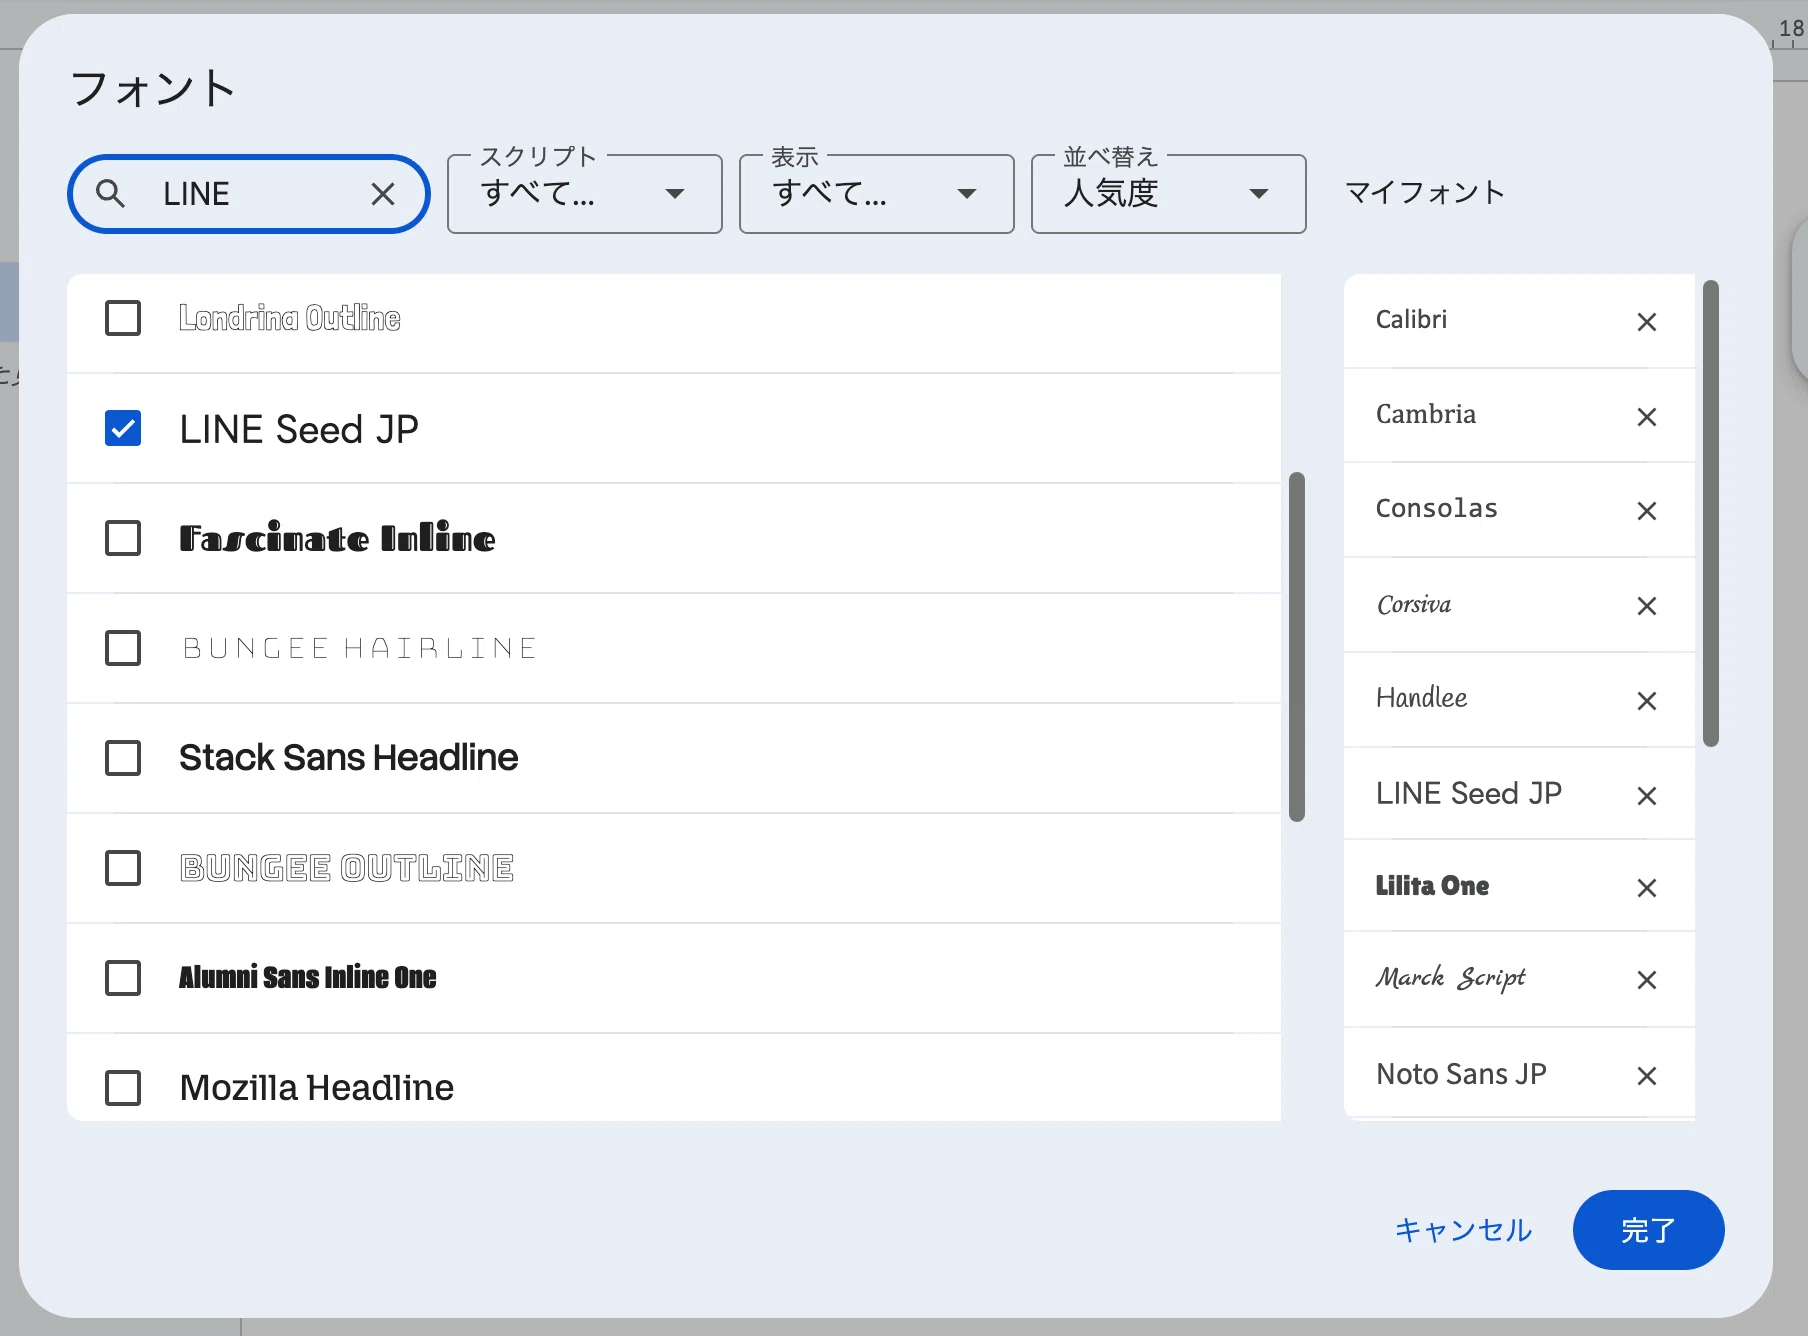
Task: Remove Corsiva from my fonts
Action: [x=1646, y=606]
